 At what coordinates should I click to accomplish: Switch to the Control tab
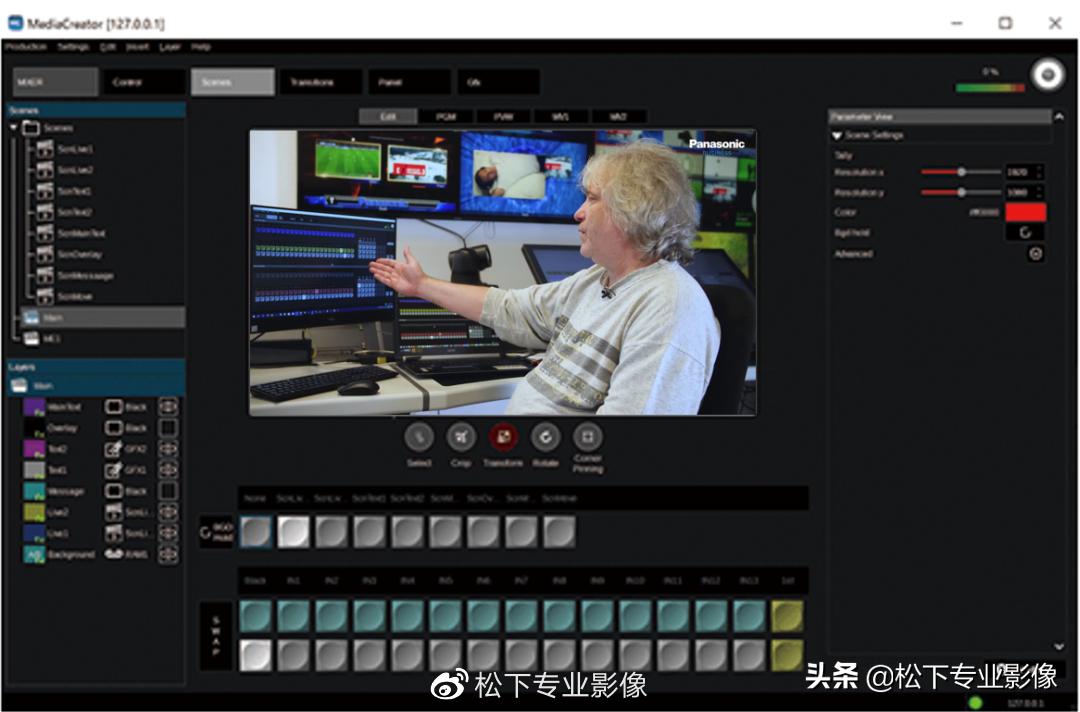click(144, 82)
